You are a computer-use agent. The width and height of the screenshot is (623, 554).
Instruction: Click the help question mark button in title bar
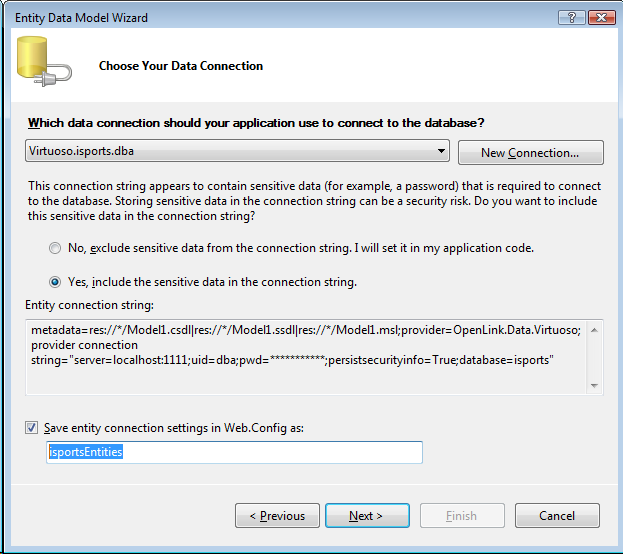tap(571, 18)
